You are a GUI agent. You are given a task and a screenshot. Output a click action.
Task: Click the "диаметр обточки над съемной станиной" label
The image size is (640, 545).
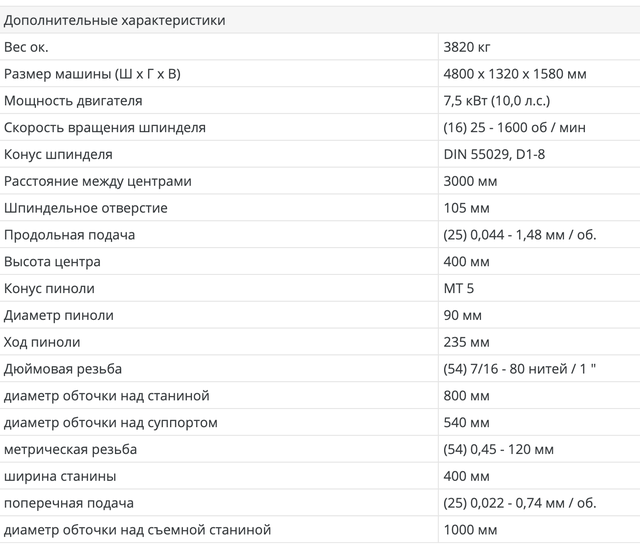[138, 530]
